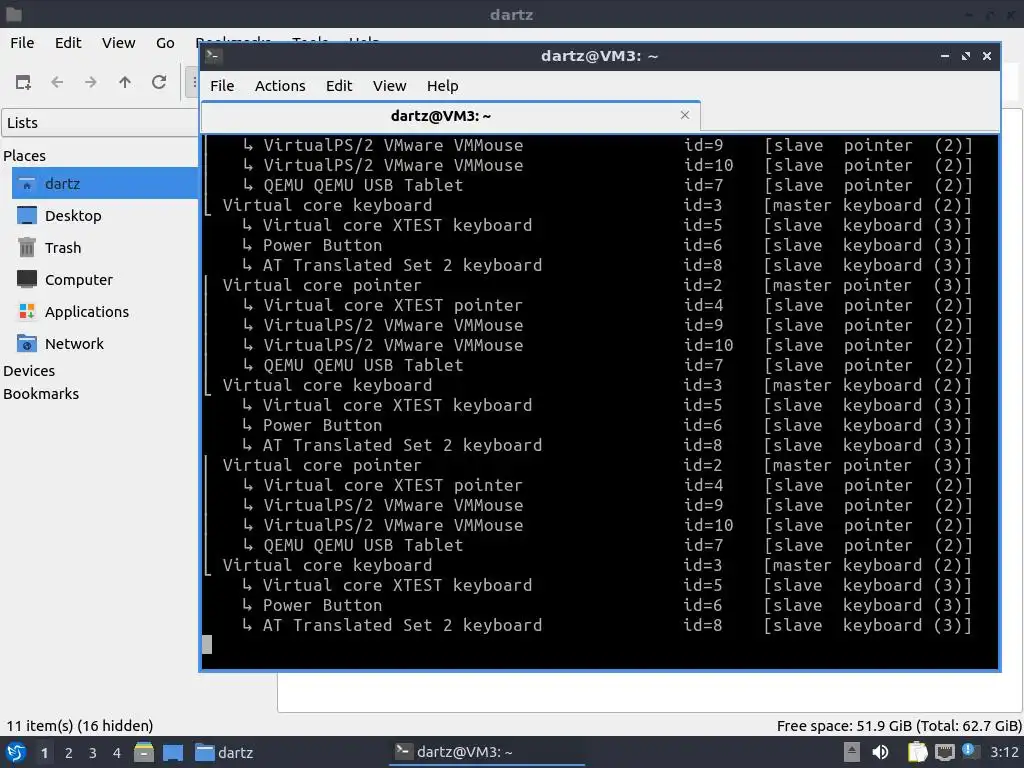The height and width of the screenshot is (768, 1024).
Task: Click the network connection tray icon
Action: coord(944,752)
